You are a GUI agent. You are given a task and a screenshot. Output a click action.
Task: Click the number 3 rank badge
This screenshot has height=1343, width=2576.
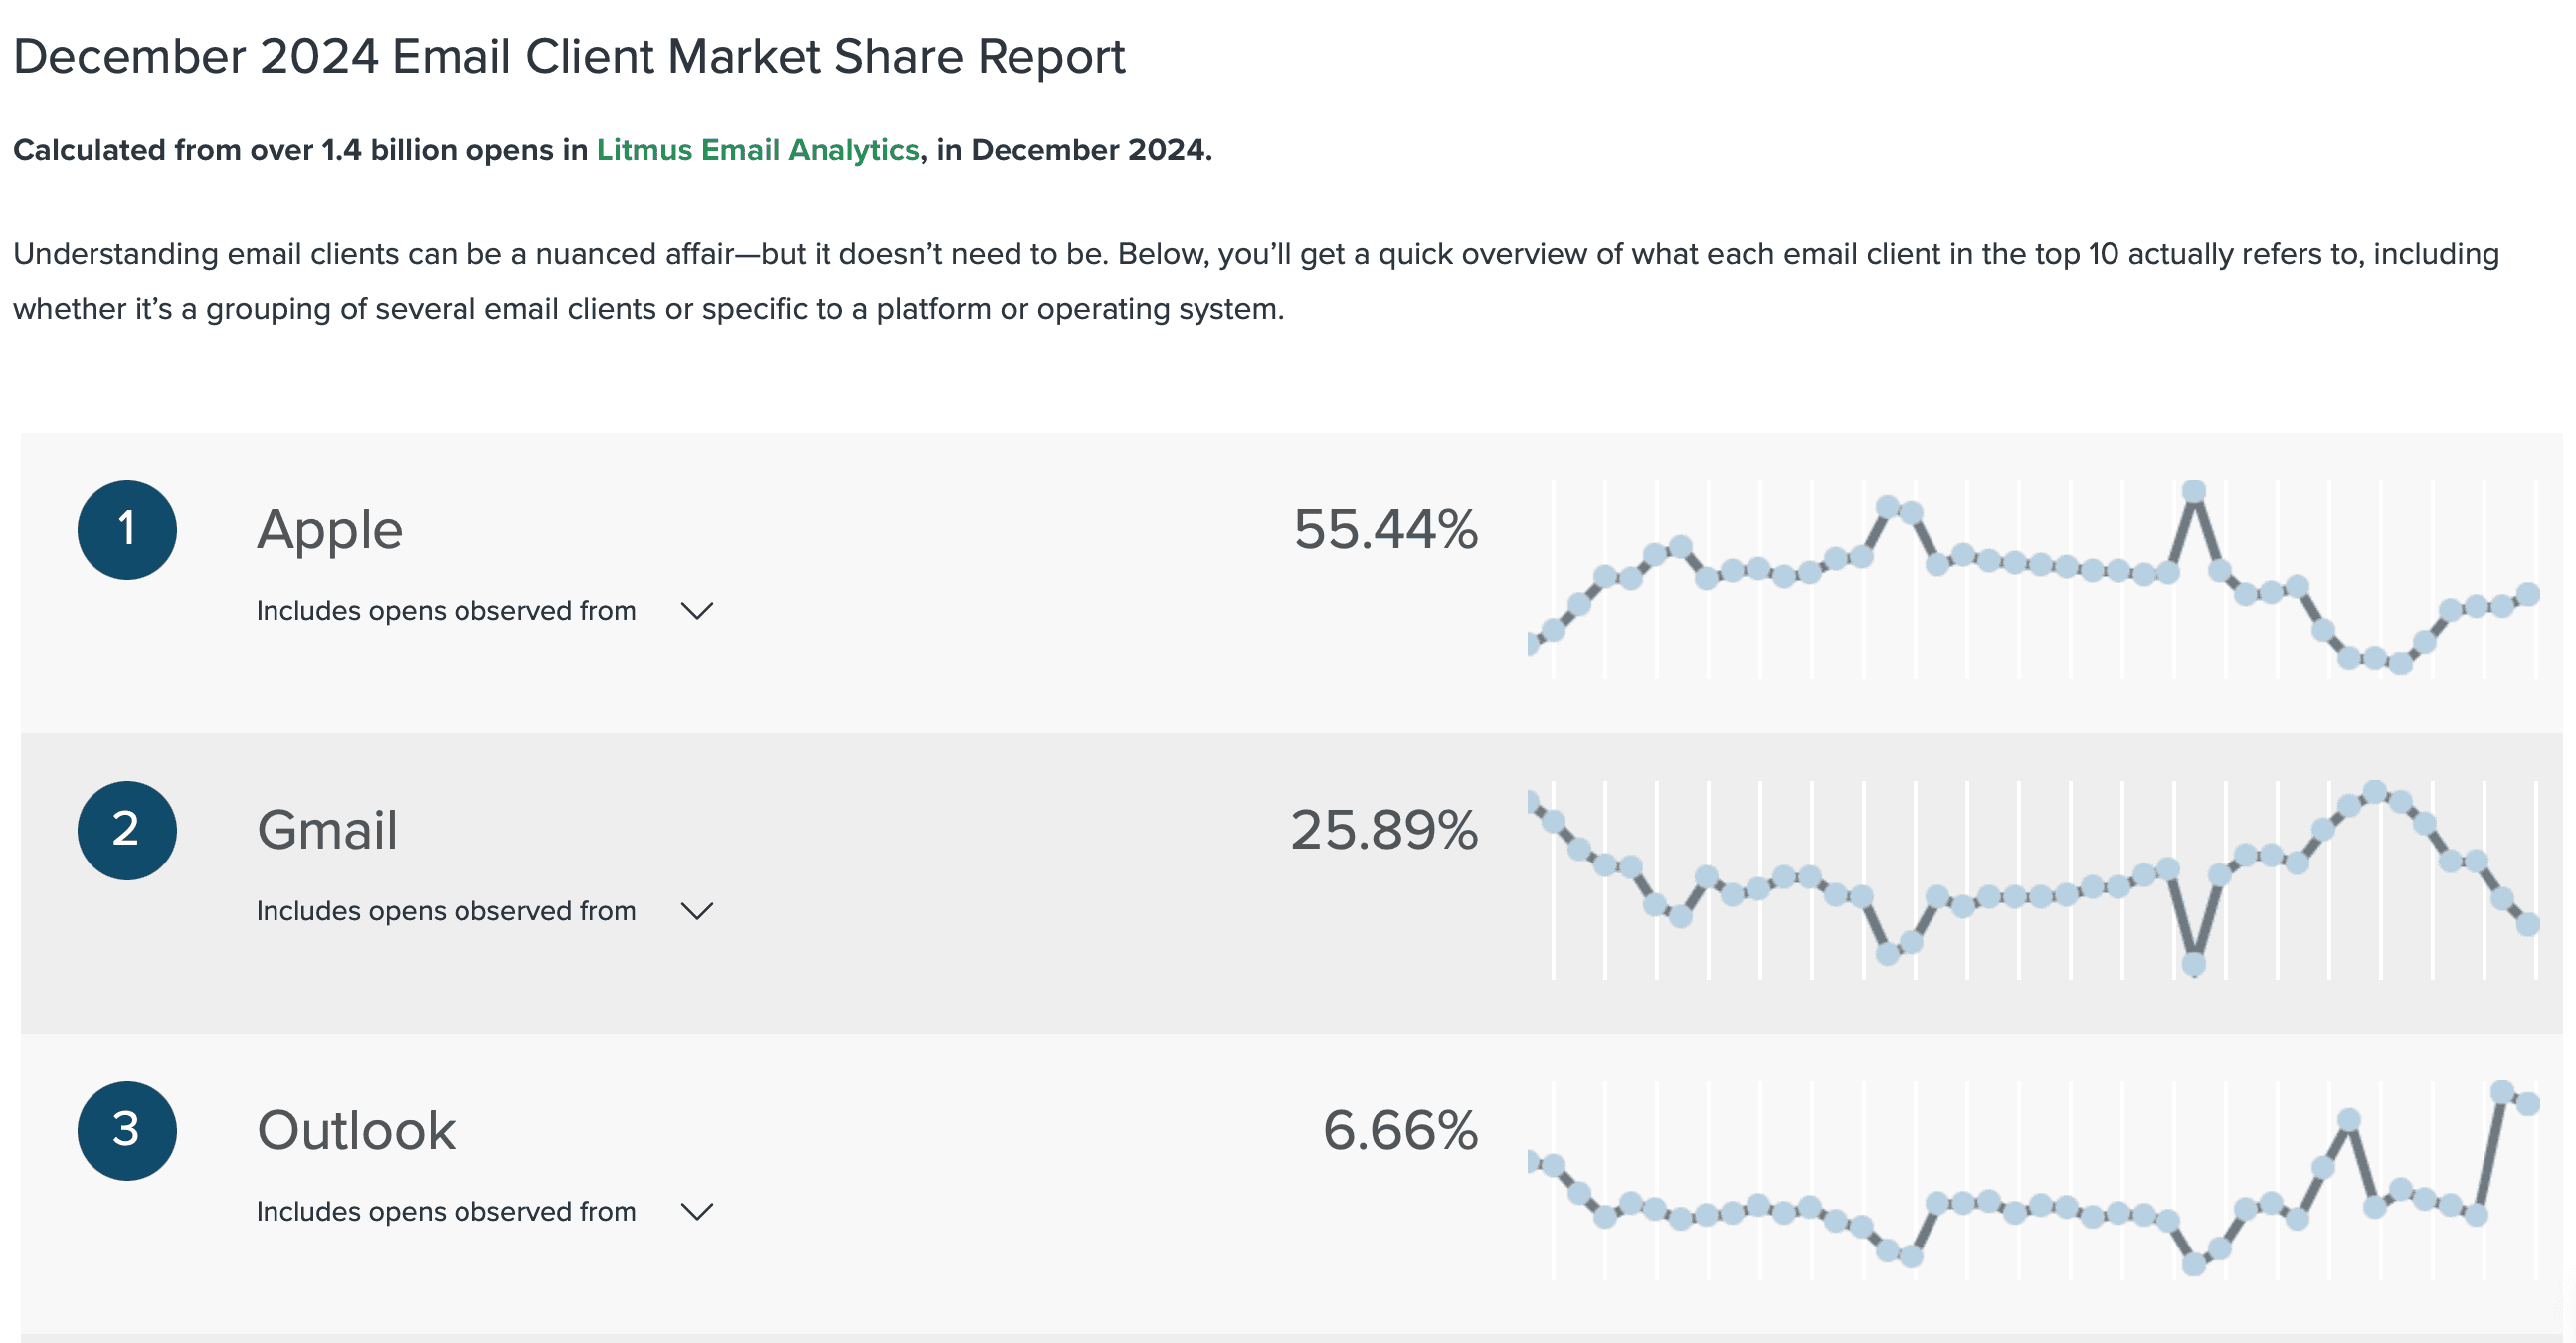coord(127,1130)
